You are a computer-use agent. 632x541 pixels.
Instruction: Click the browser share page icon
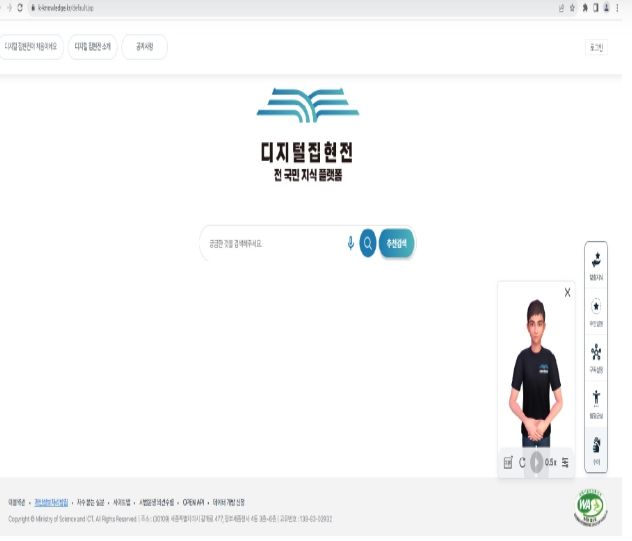point(561,8)
